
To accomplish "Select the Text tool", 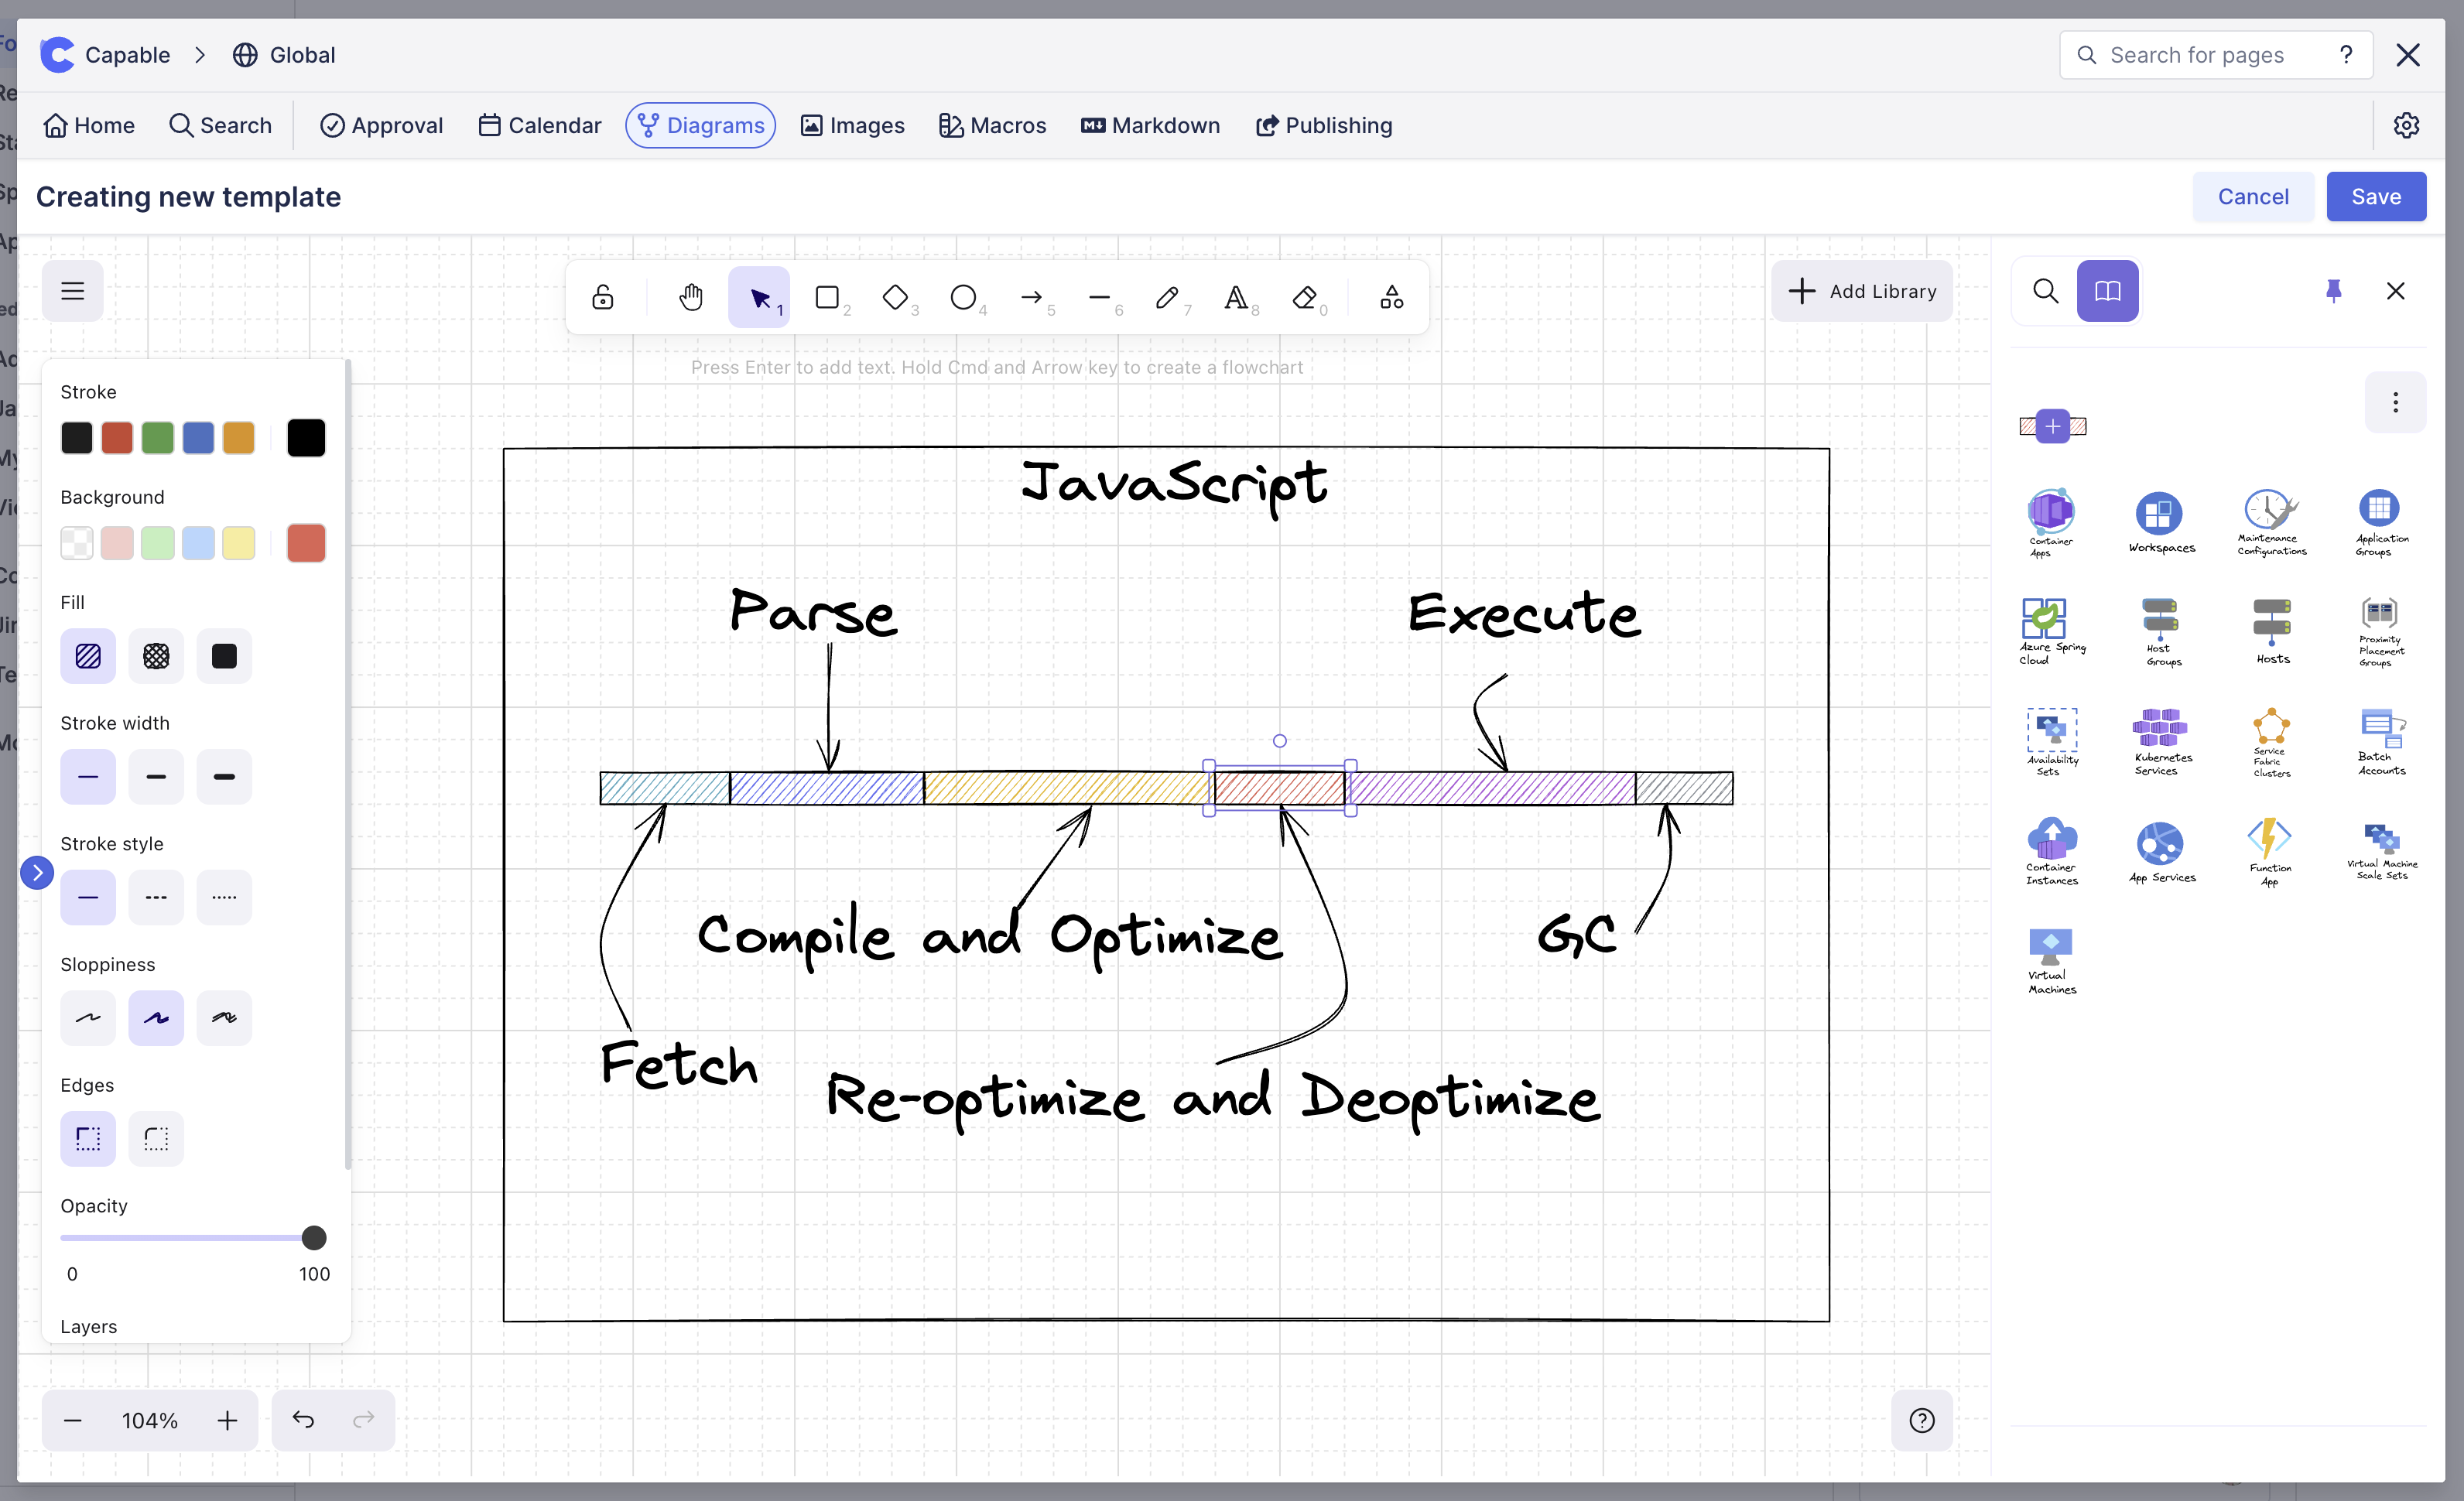I will [x=1235, y=297].
